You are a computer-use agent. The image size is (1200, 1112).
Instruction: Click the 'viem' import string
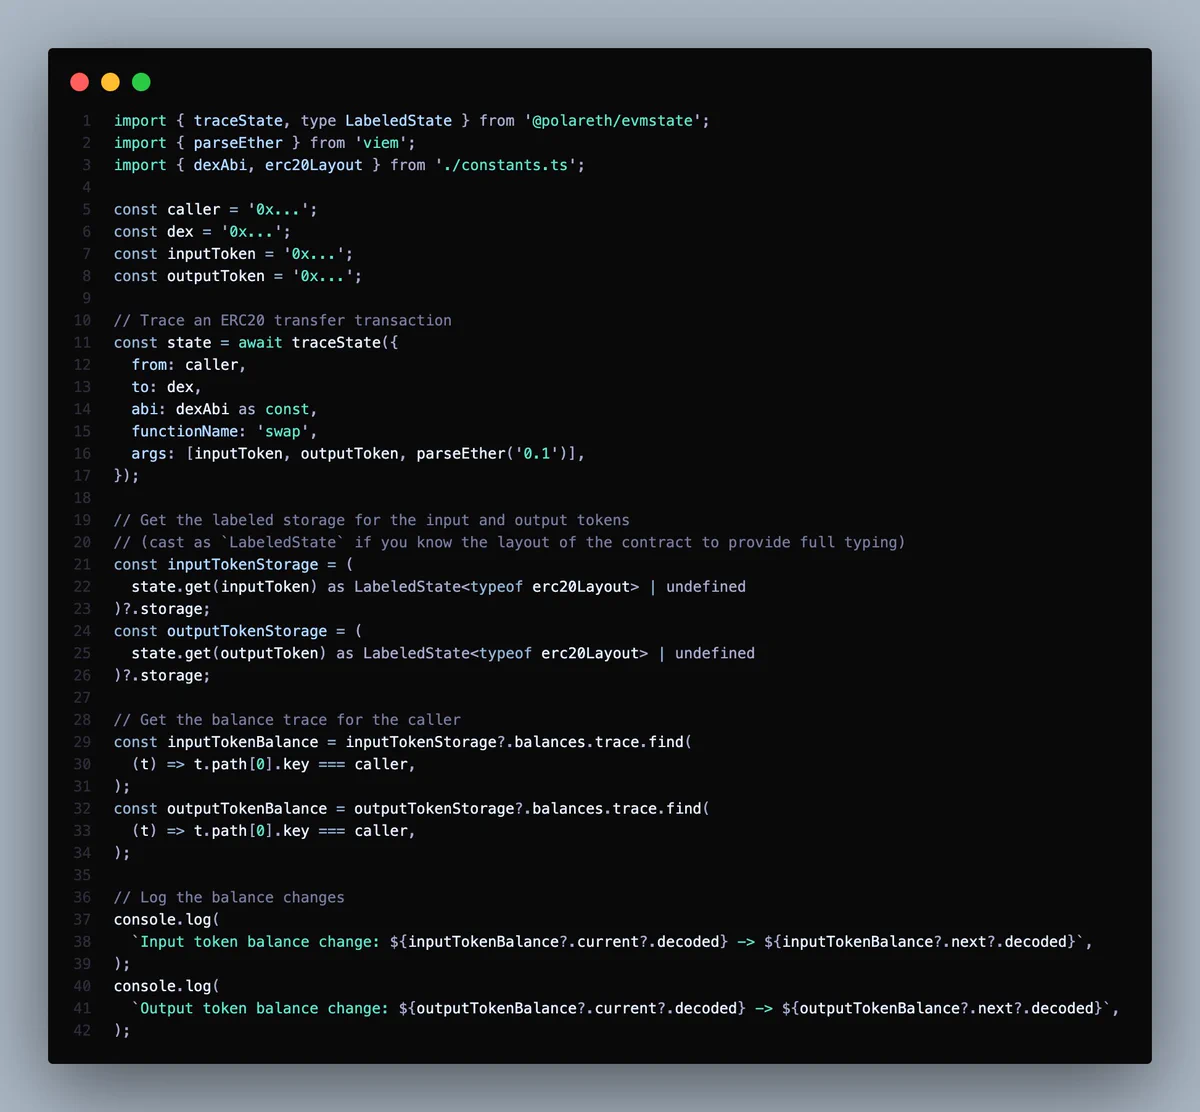pyautogui.click(x=381, y=143)
